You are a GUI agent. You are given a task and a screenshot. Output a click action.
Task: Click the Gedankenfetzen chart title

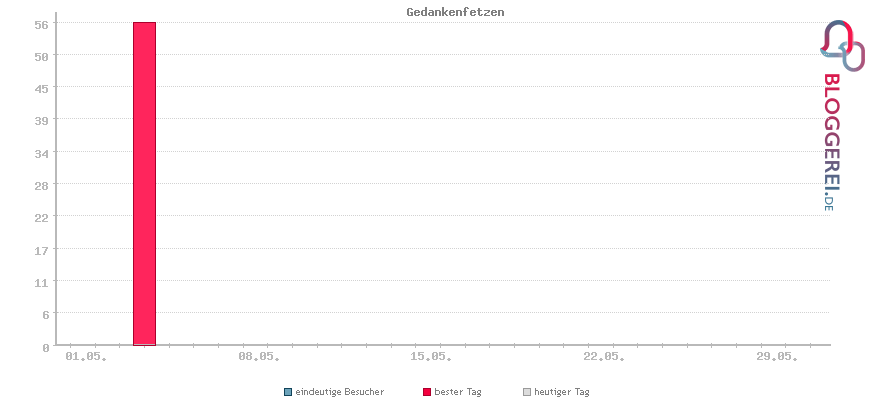[x=455, y=12]
